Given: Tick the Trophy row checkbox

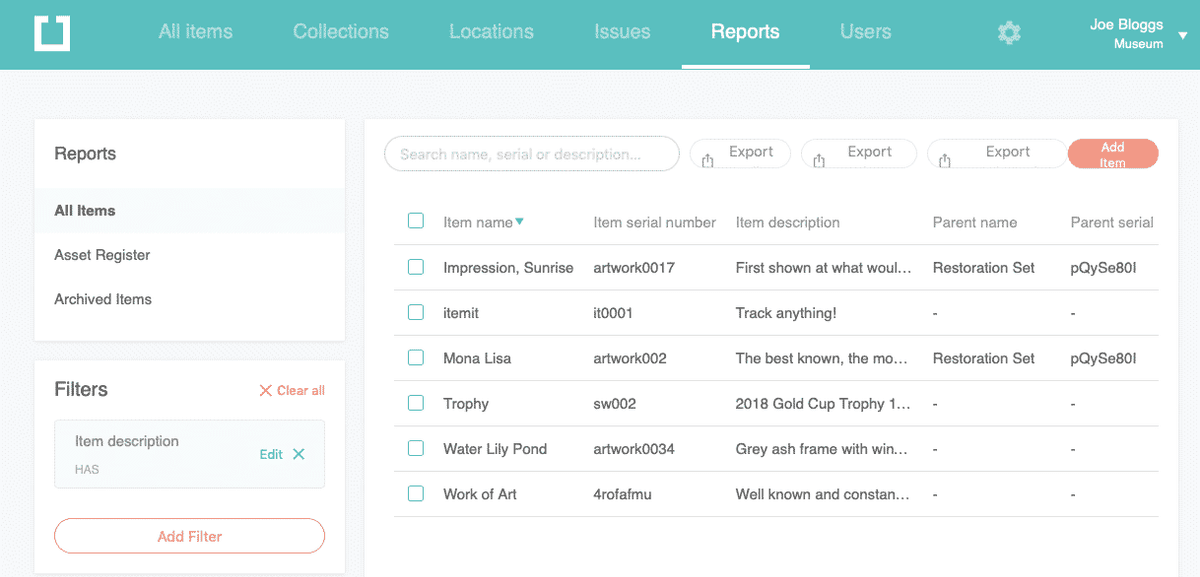Looking at the screenshot, I should point(416,403).
